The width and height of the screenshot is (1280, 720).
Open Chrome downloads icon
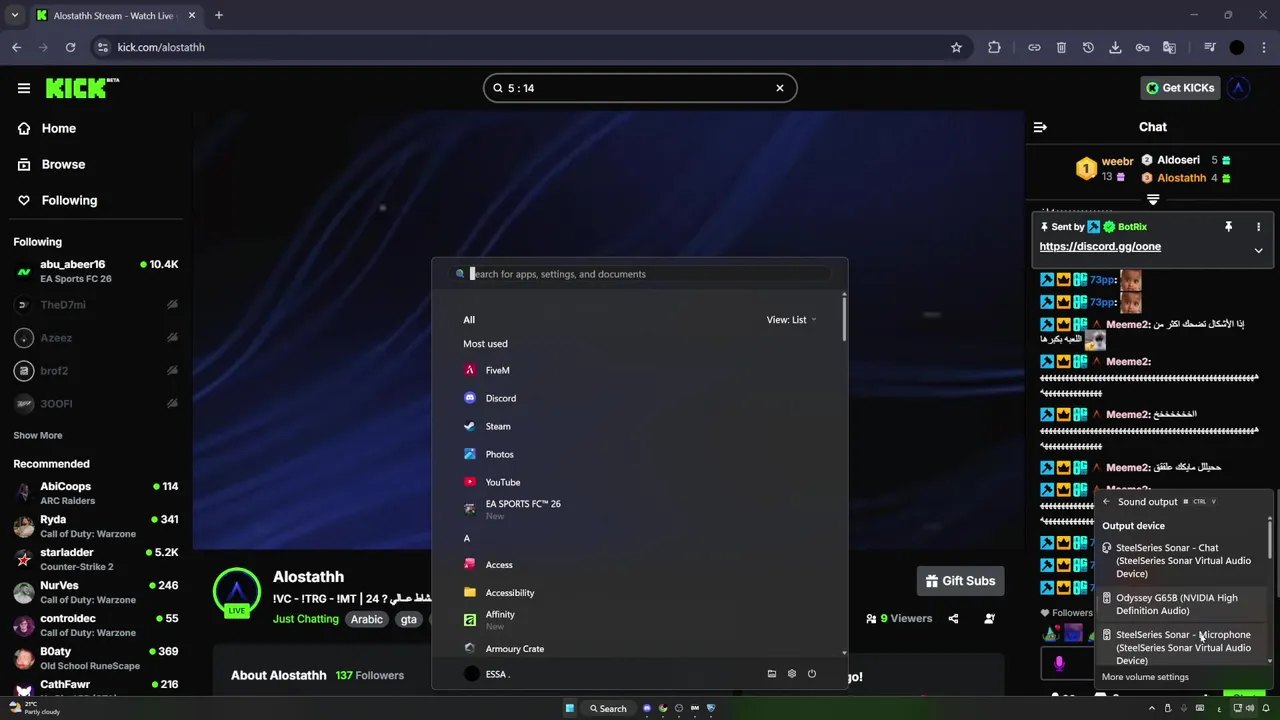coord(1115,47)
